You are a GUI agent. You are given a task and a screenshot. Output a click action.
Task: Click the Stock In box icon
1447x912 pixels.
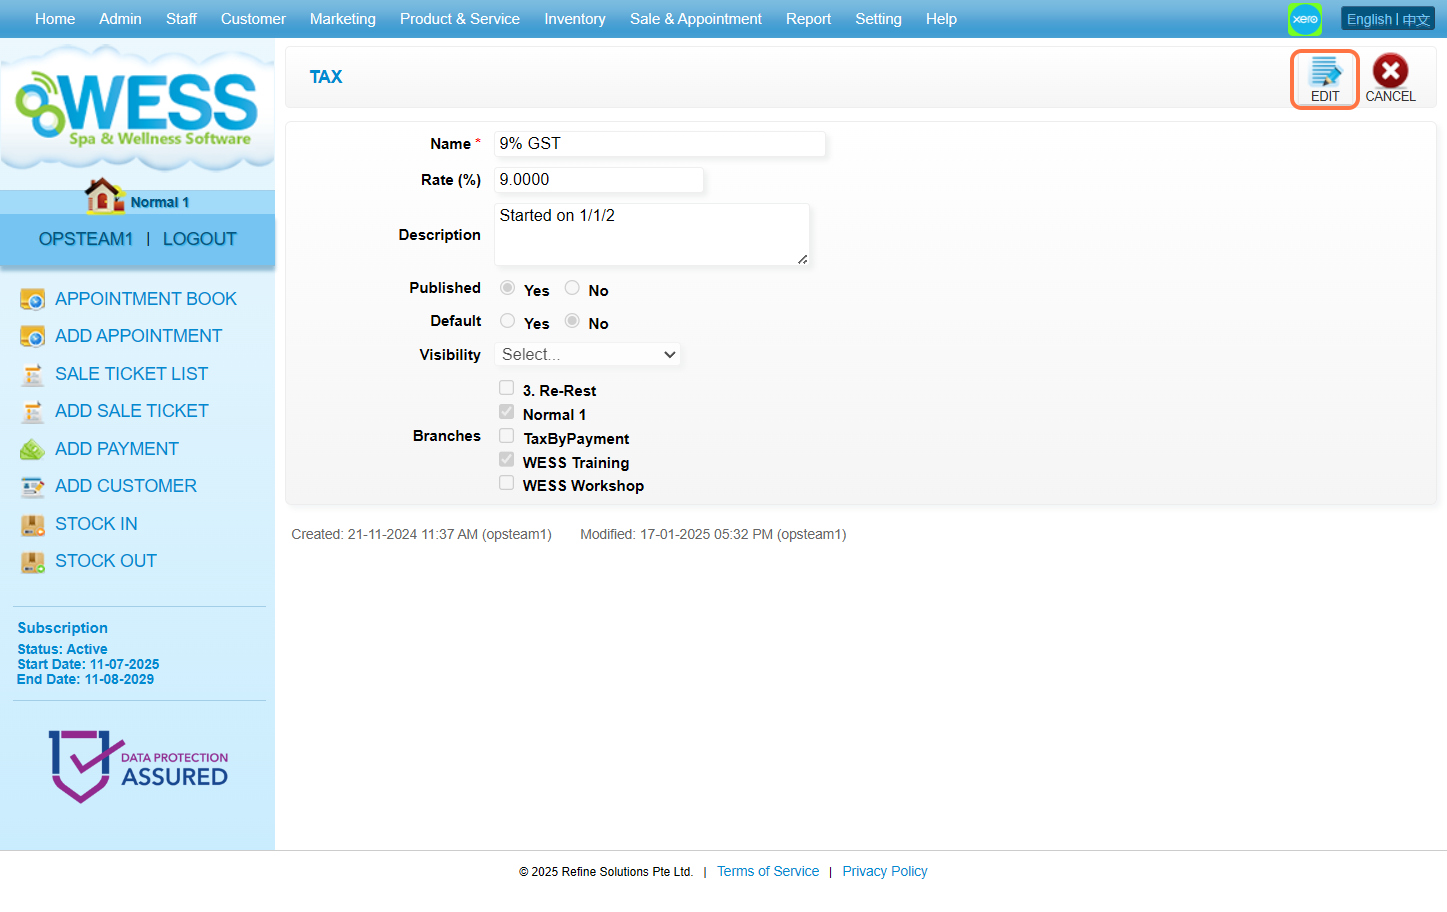coord(32,524)
